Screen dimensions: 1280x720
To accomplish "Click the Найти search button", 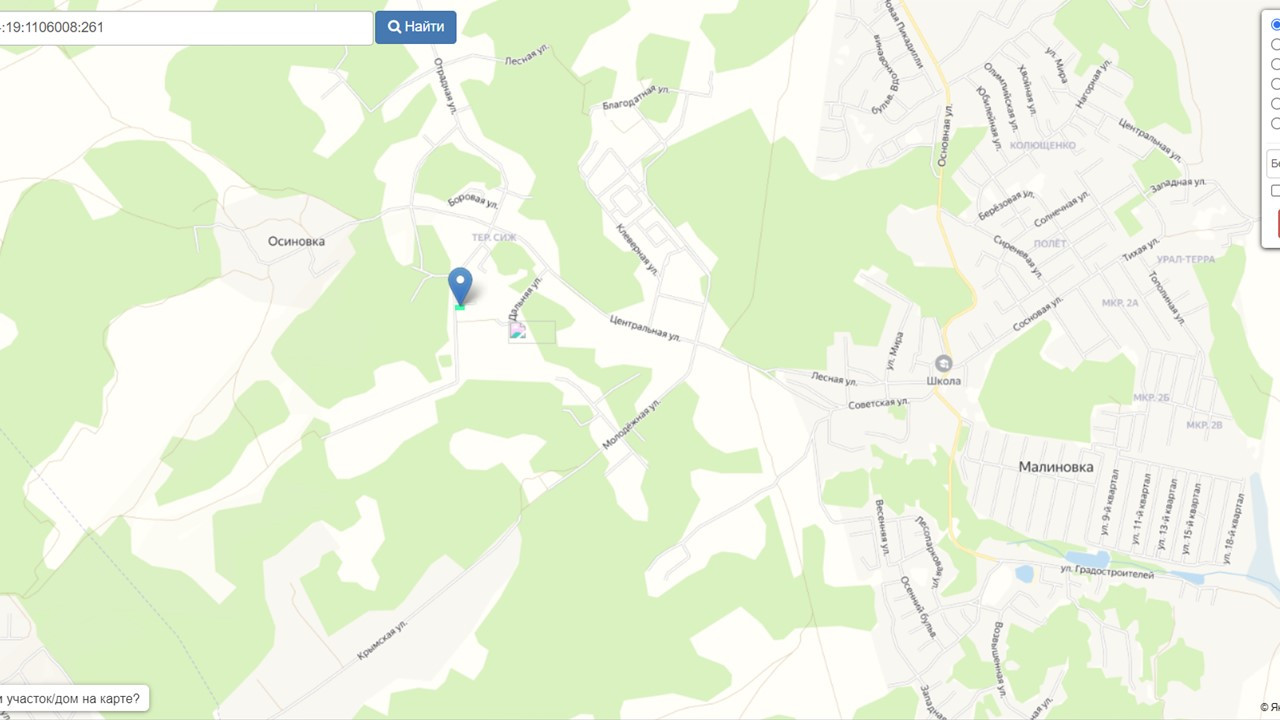I will click(x=416, y=27).
